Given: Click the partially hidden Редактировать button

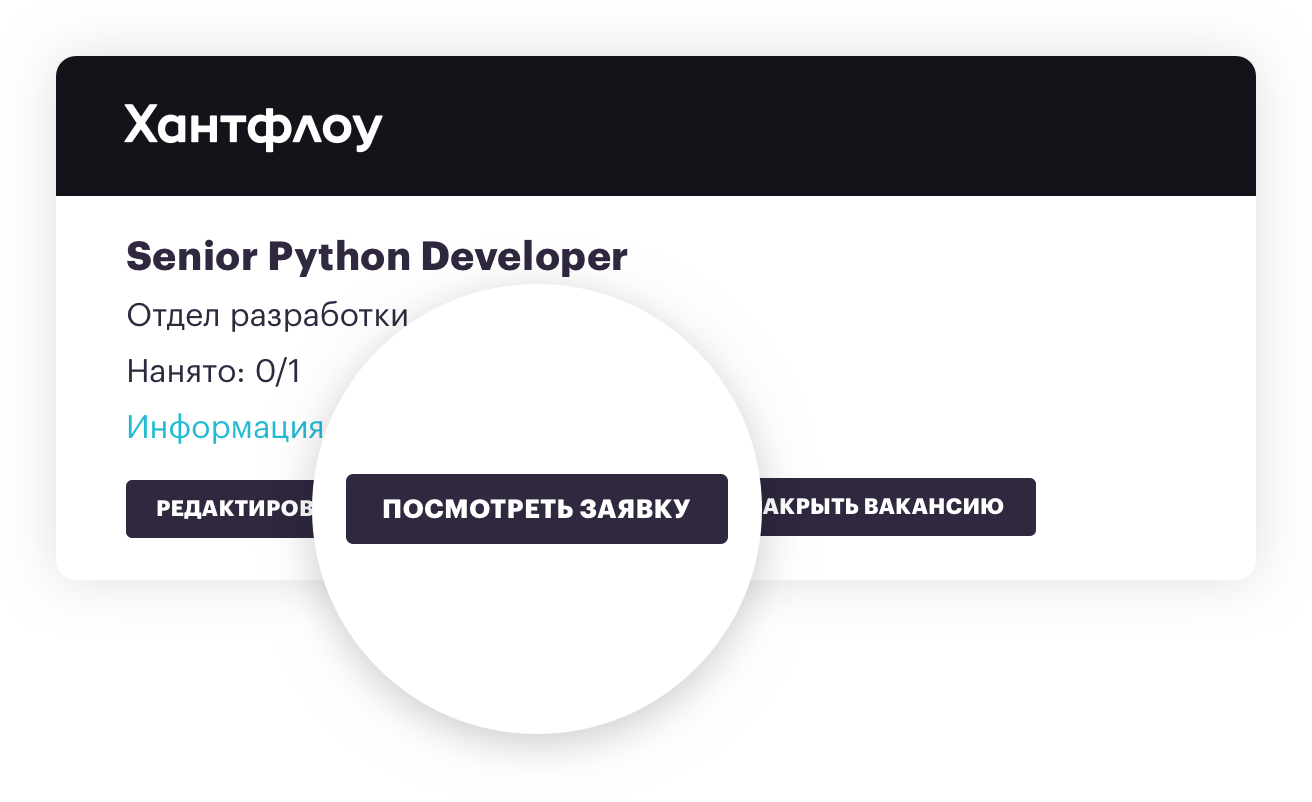Looking at the screenshot, I should click(x=227, y=508).
